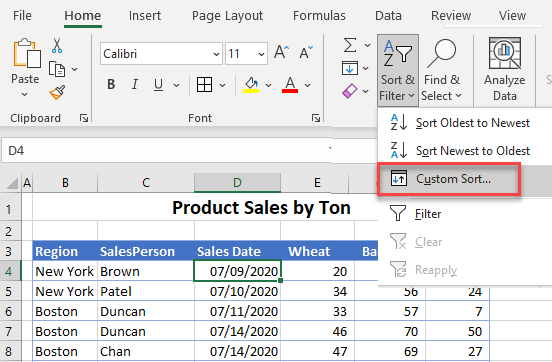Screen dimensions: 552x362
Task: Expand Font Color palette arrow
Action: [307, 85]
